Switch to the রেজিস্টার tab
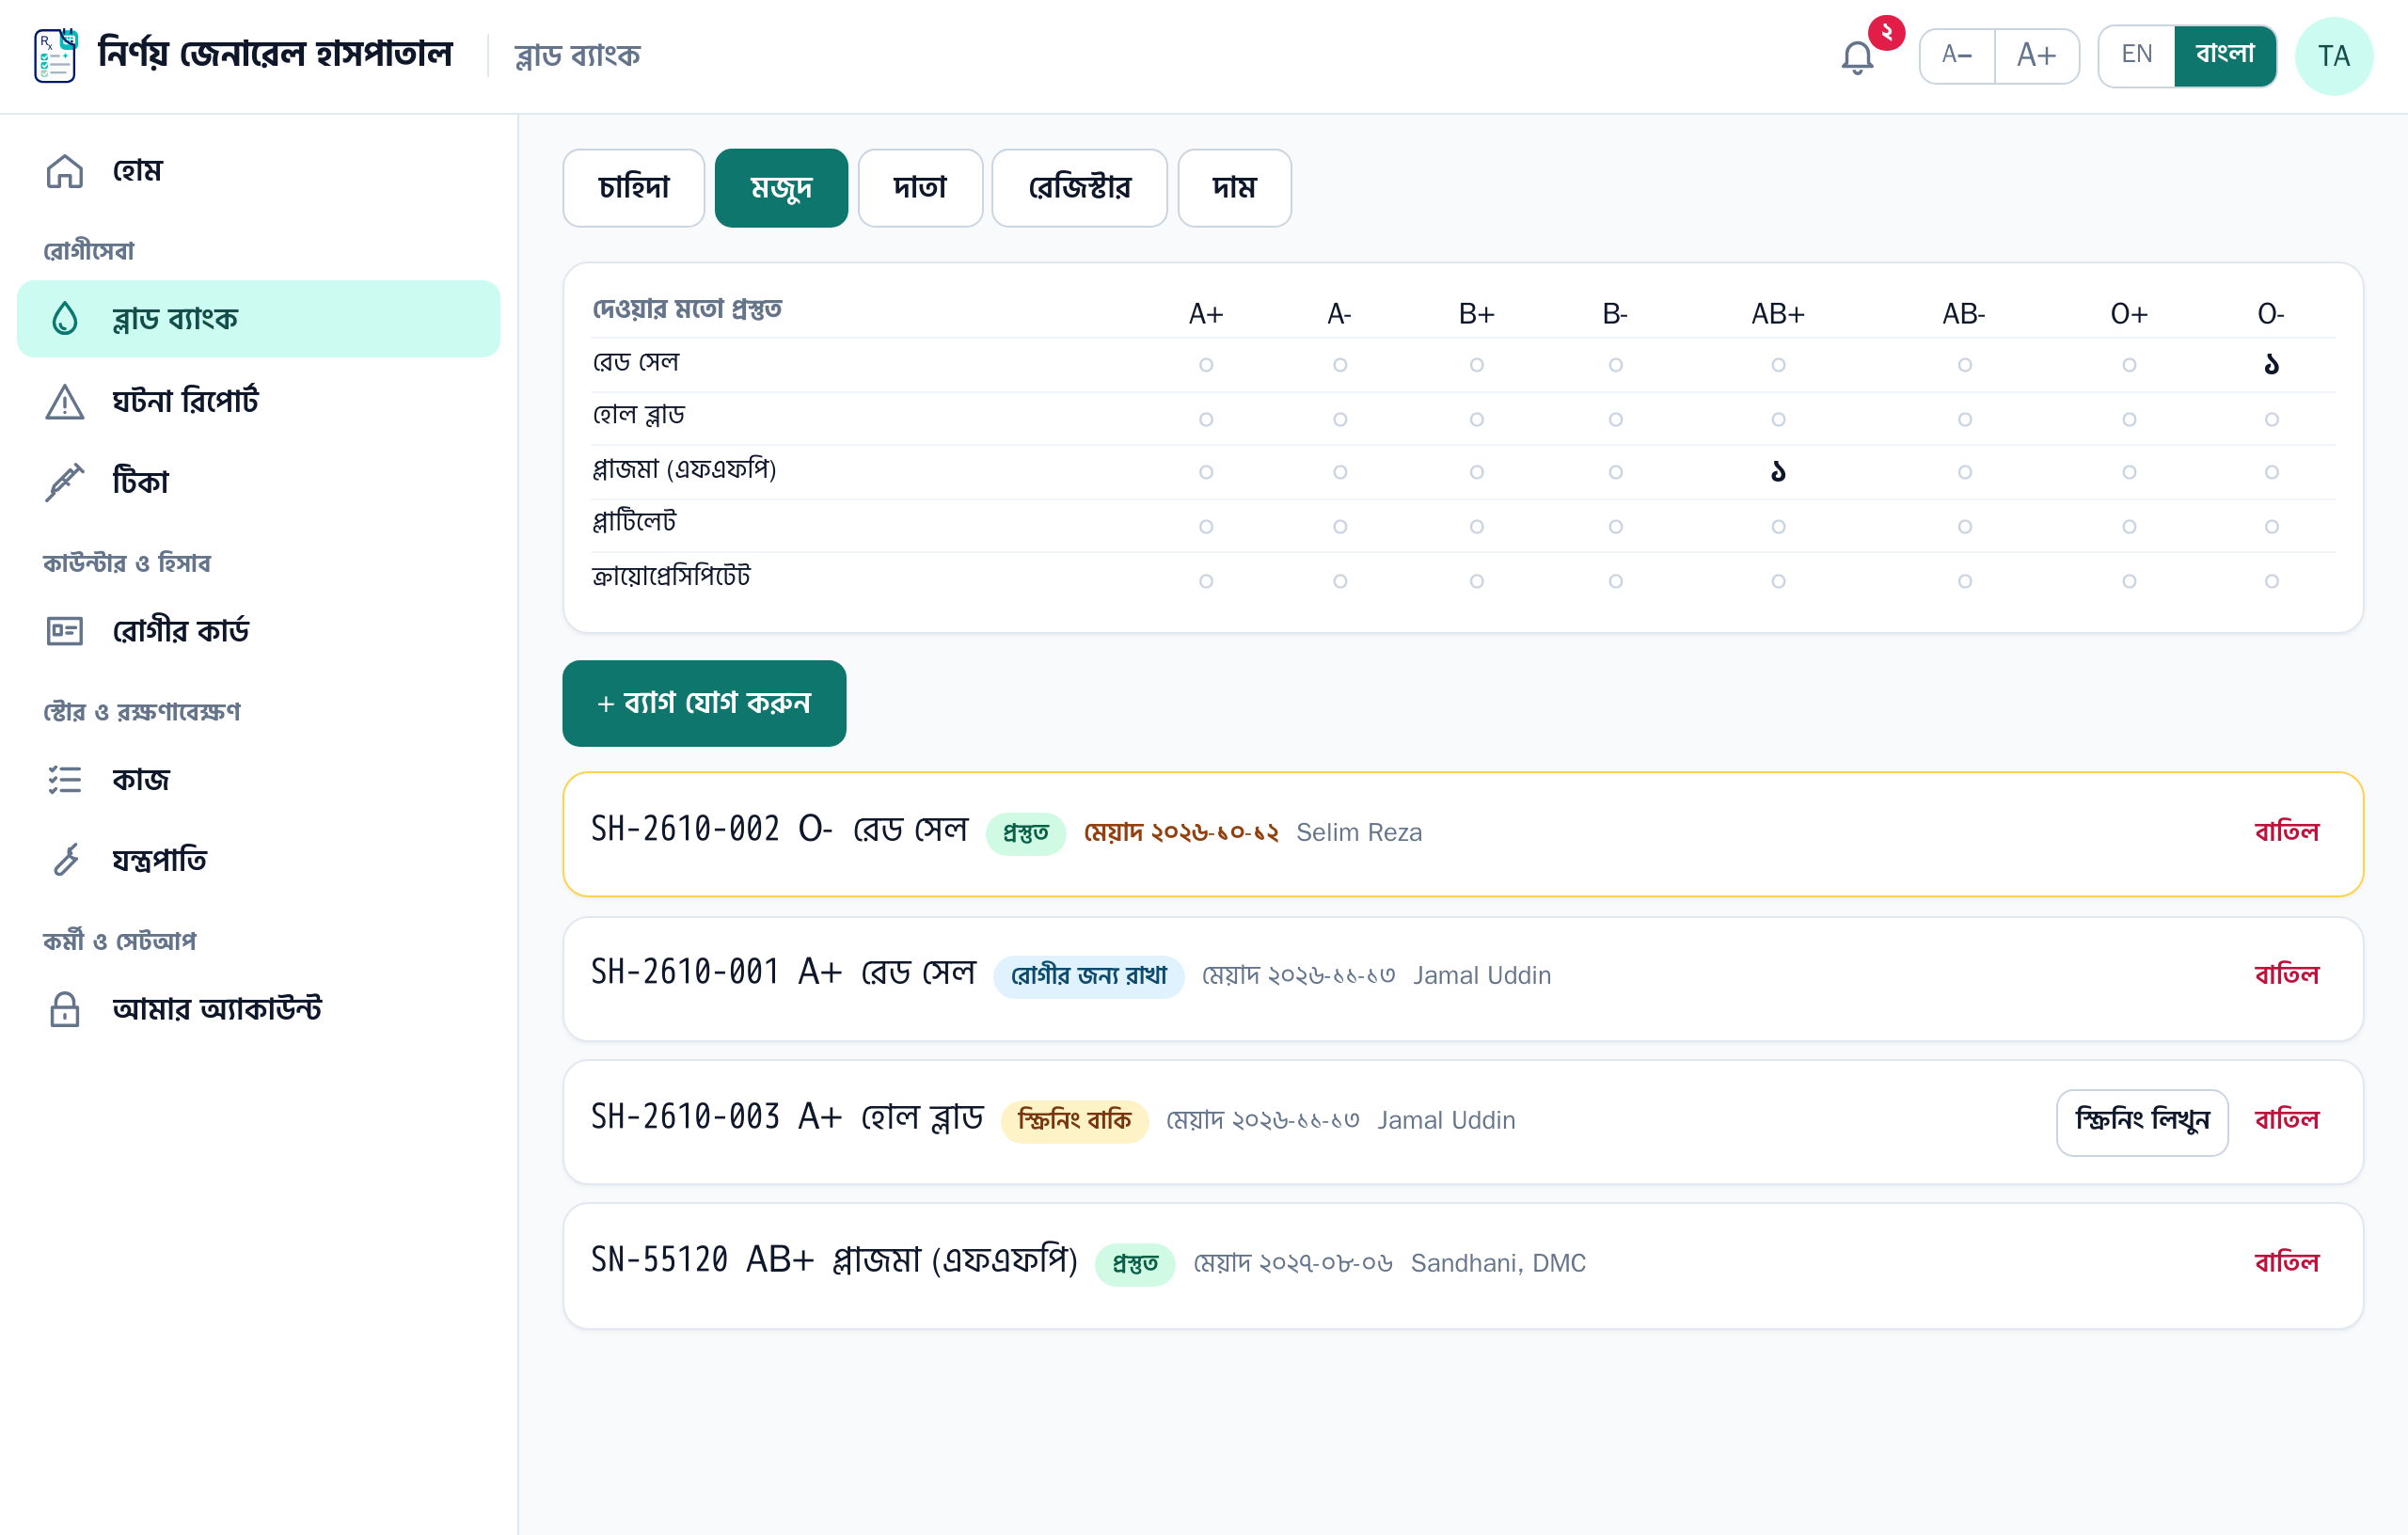The image size is (2408, 1535). coord(1079,188)
